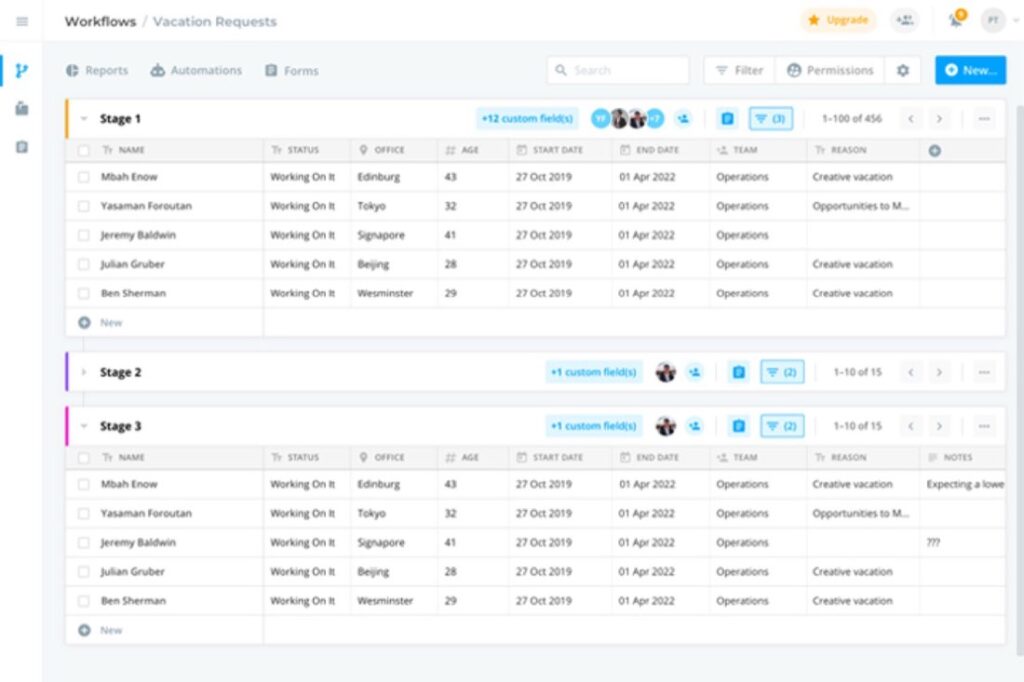
Task: Add member icon in Stage 1 header
Action: 683,119
